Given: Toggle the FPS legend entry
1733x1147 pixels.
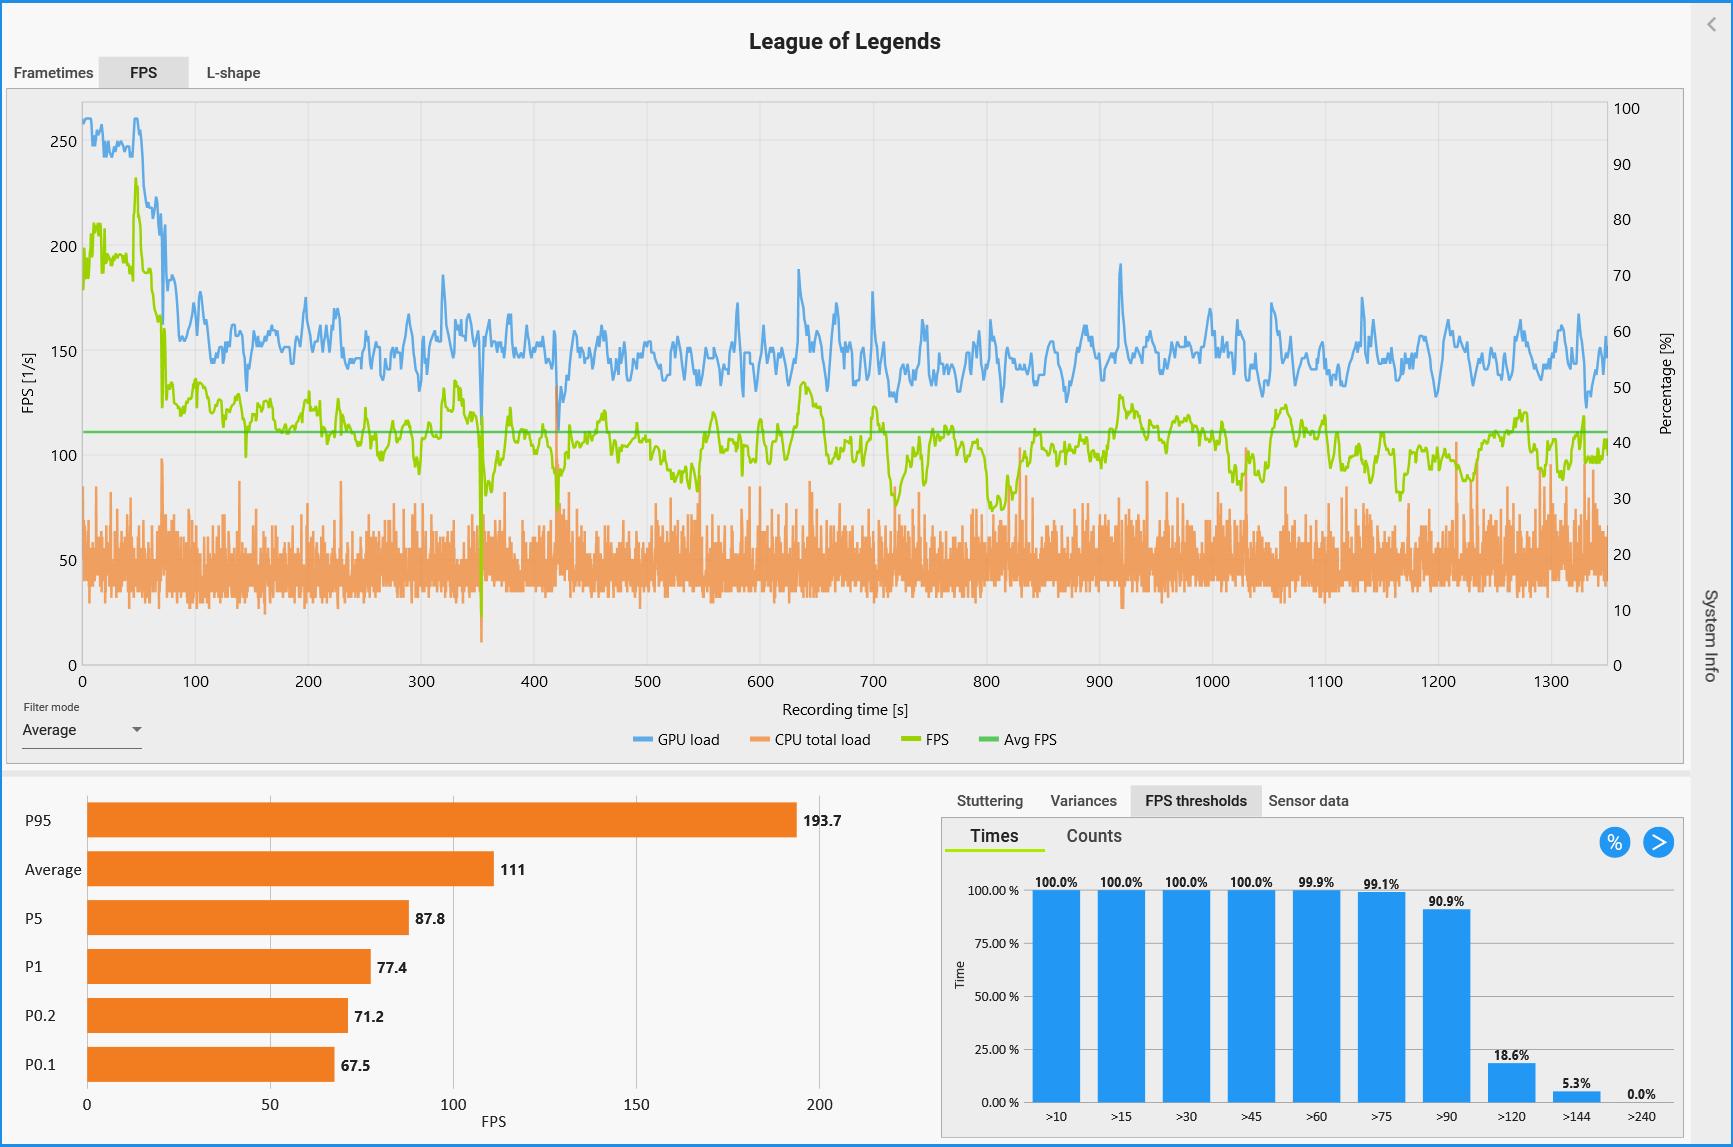Looking at the screenshot, I should [x=926, y=740].
